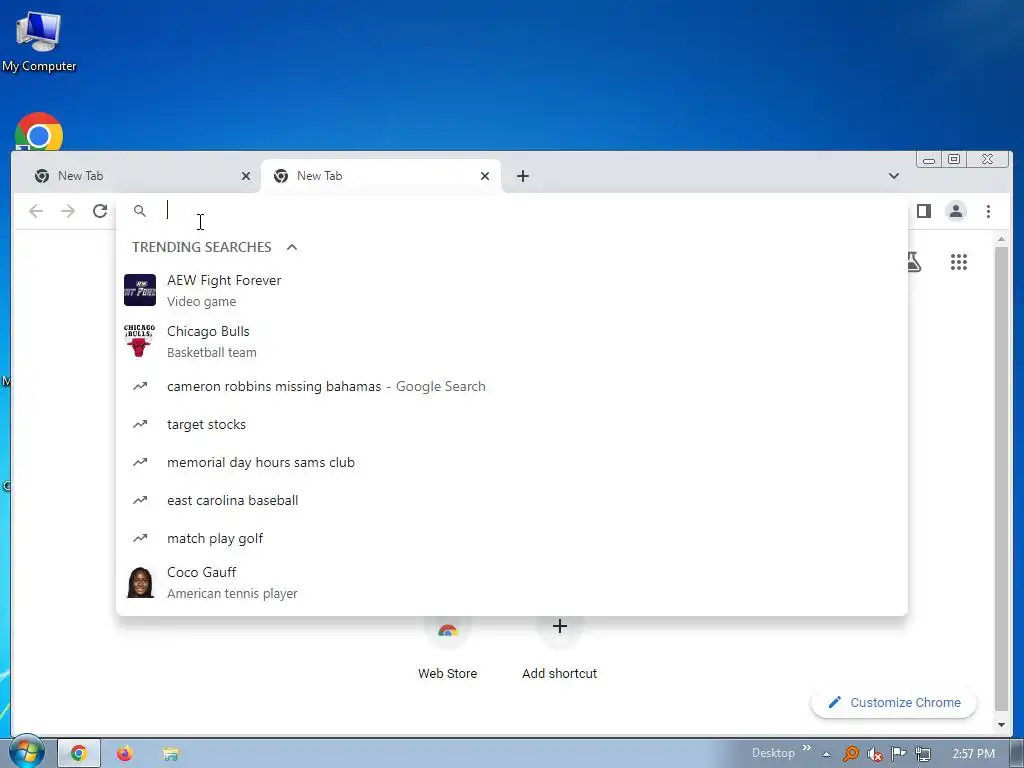Reload the current page
This screenshot has height=768, width=1024.
tap(100, 211)
